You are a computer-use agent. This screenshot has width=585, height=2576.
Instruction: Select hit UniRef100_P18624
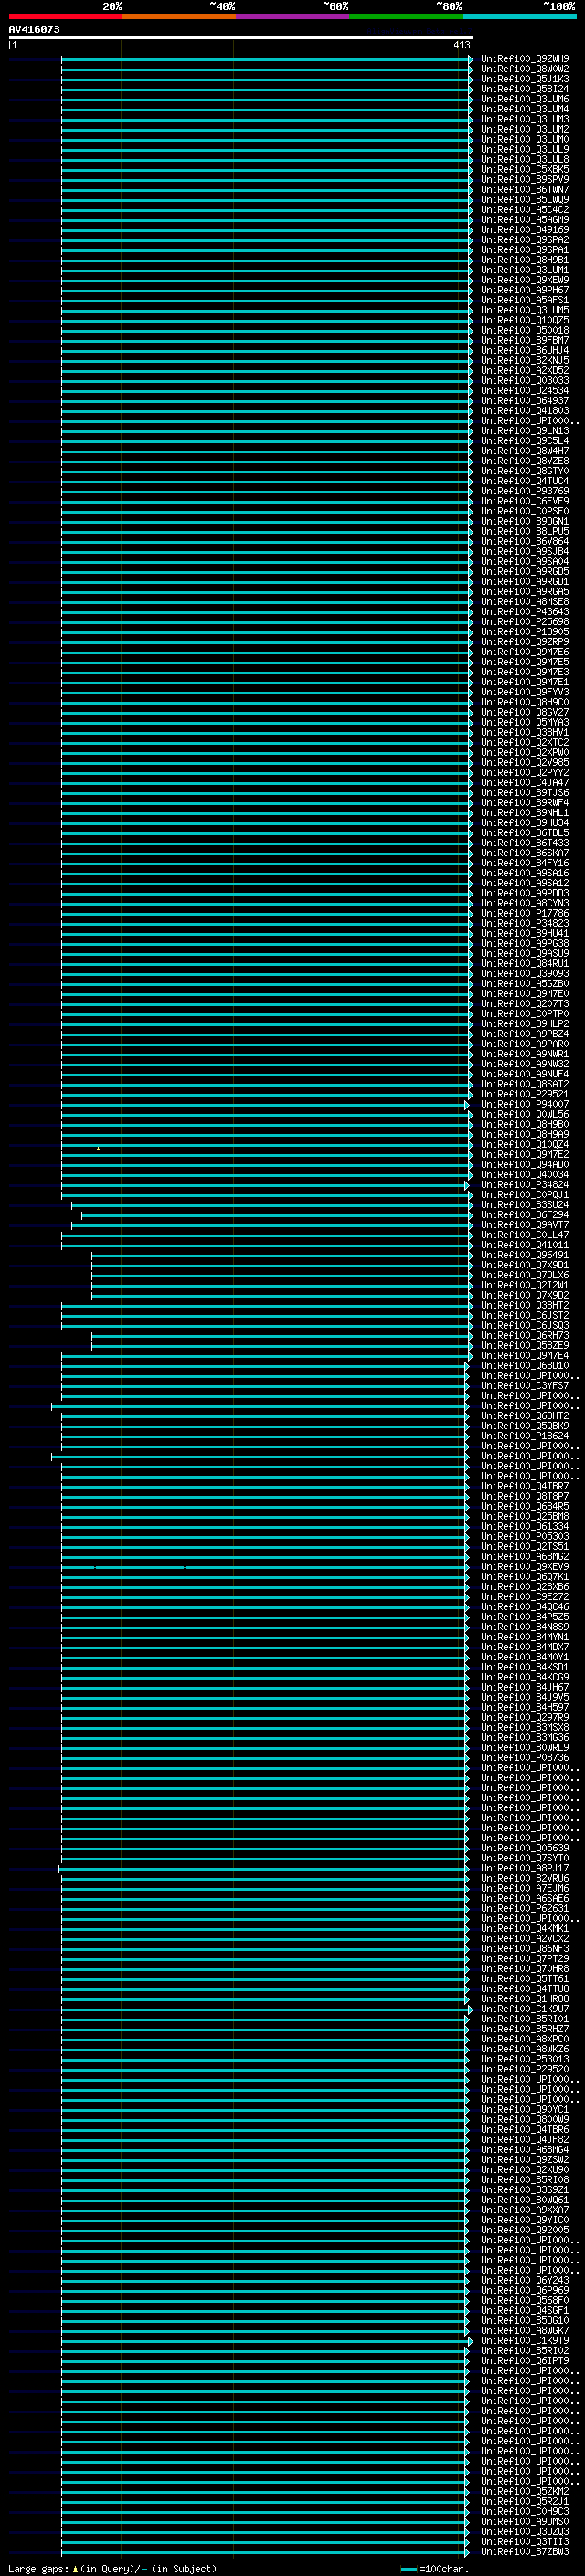click(525, 1436)
